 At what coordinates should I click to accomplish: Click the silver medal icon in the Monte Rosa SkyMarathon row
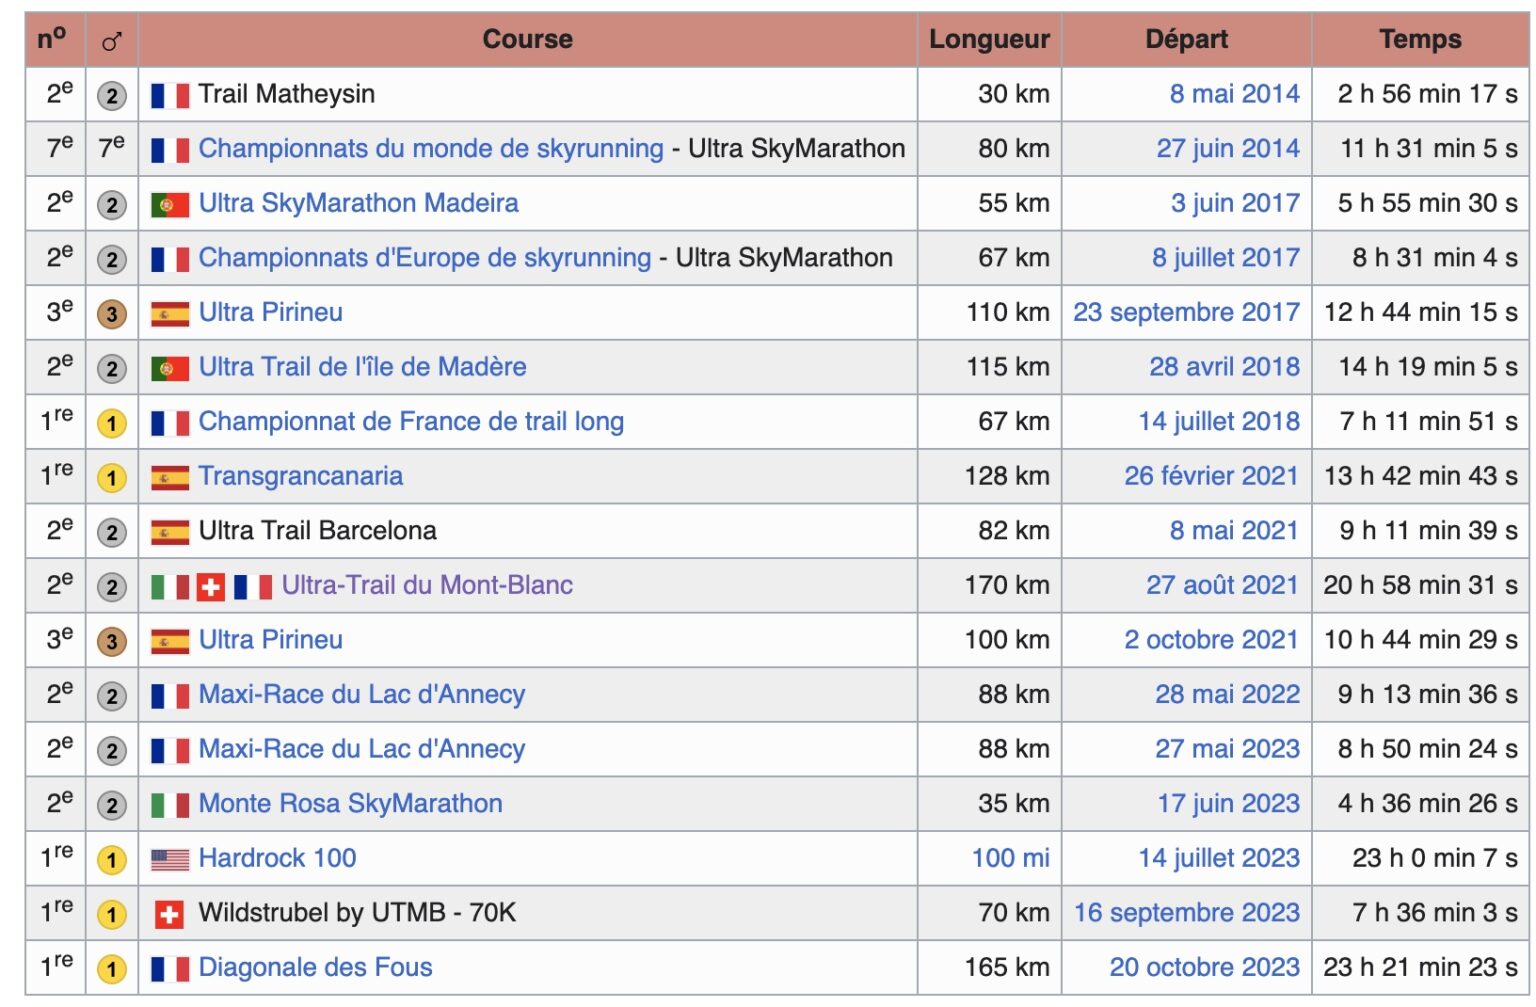[112, 805]
